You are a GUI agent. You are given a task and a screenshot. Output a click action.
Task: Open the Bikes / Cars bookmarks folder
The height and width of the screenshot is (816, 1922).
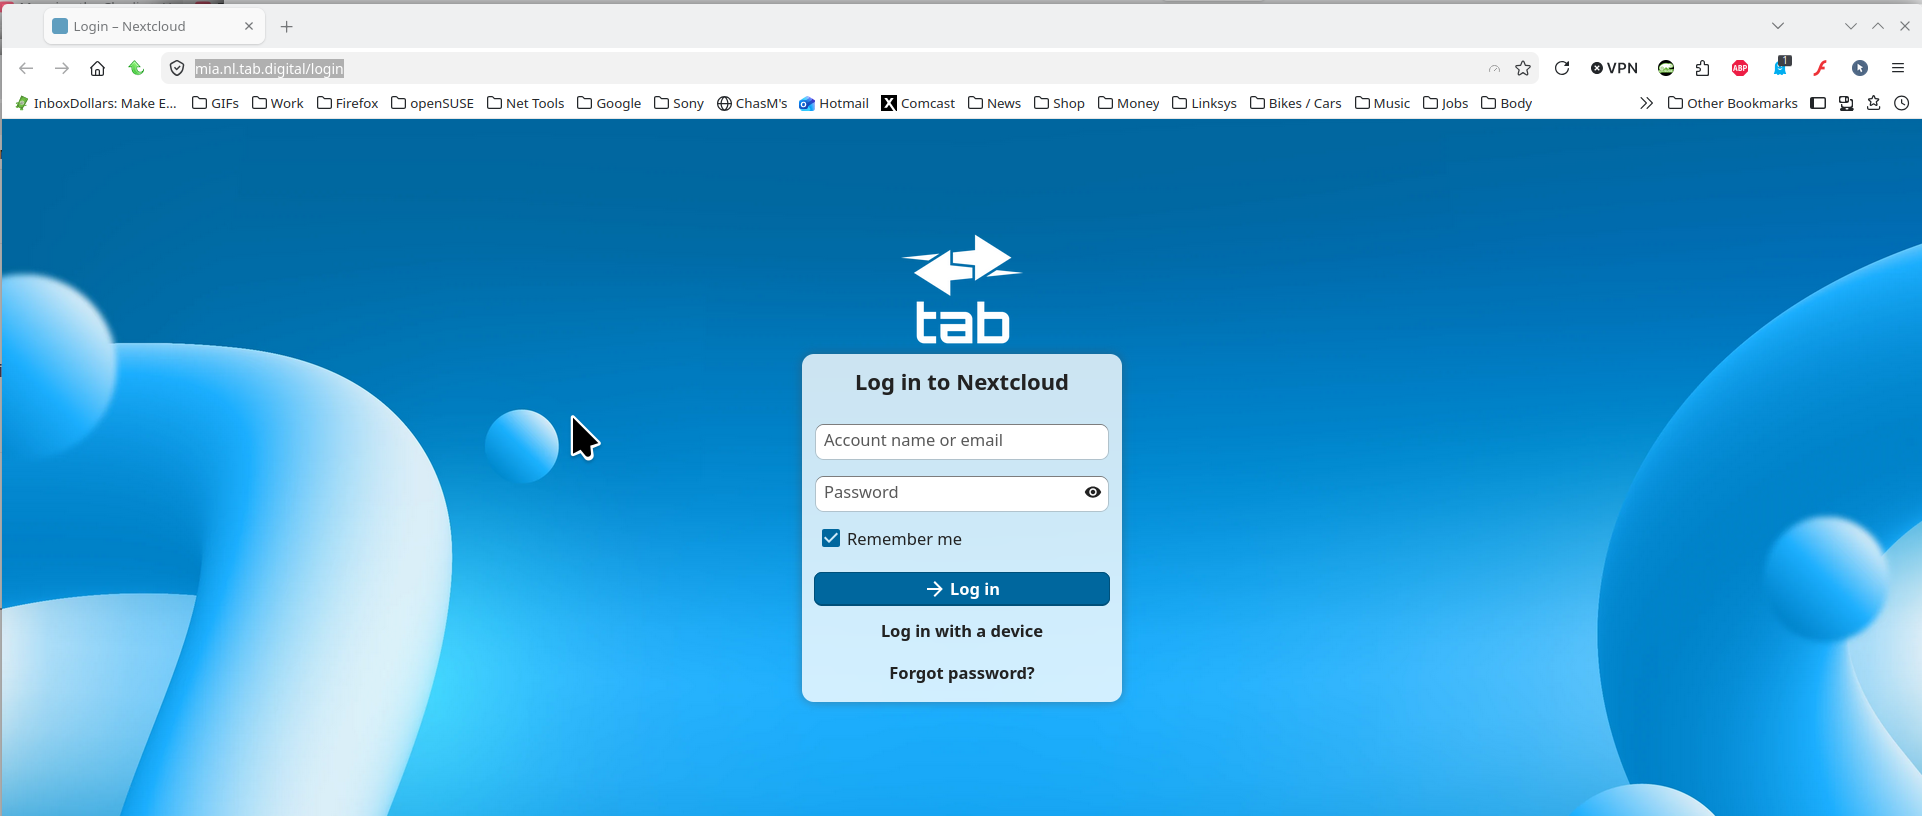coord(1296,103)
